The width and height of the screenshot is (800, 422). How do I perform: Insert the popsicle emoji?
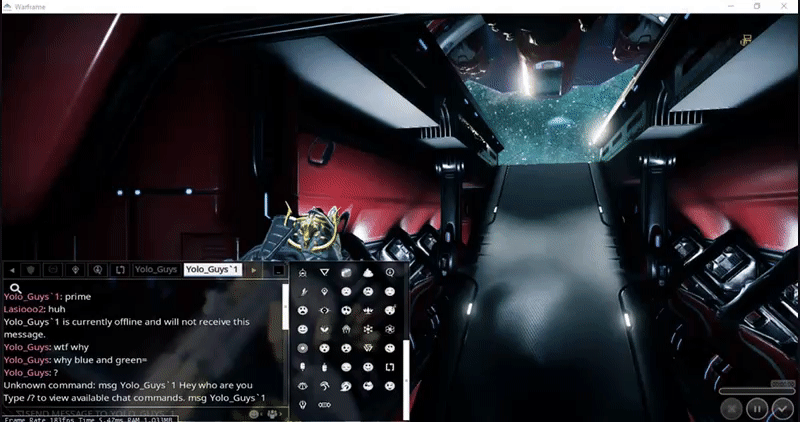[x=303, y=367]
